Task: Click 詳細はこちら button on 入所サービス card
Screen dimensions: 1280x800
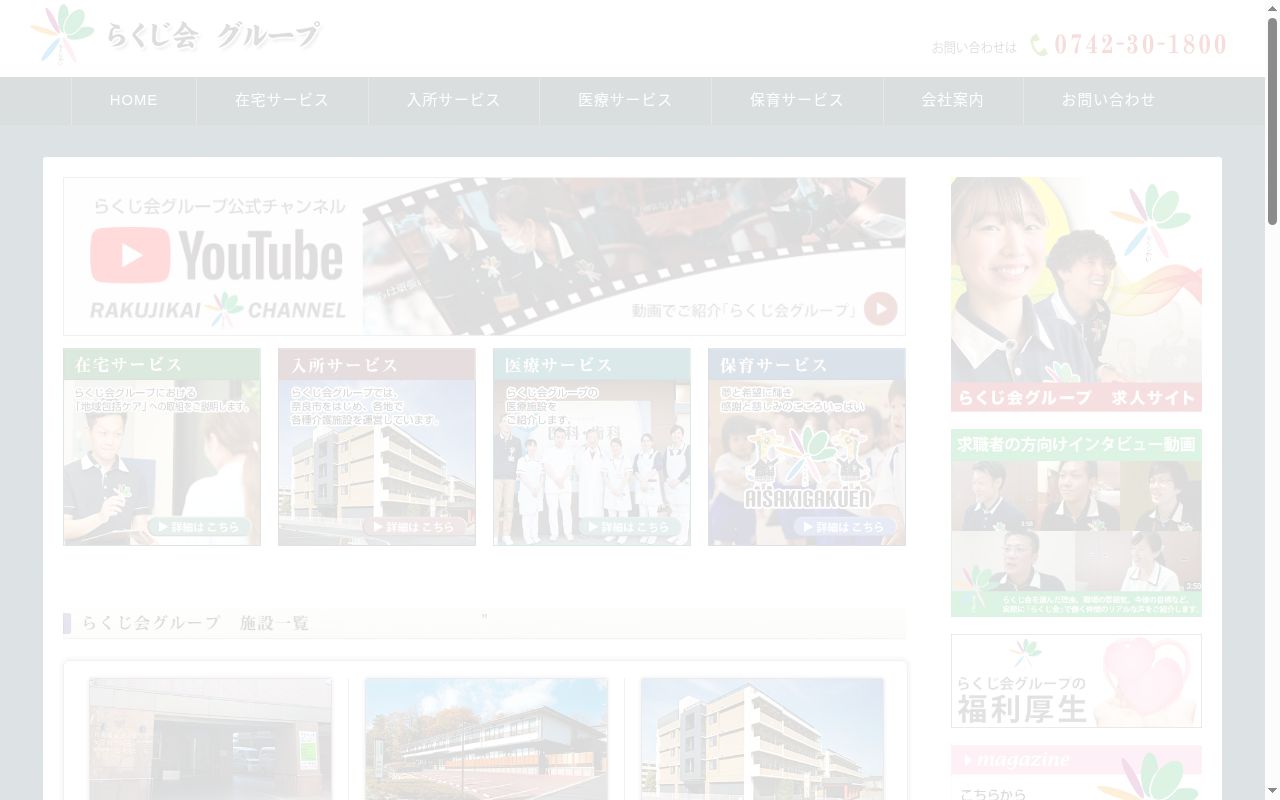Action: click(414, 527)
